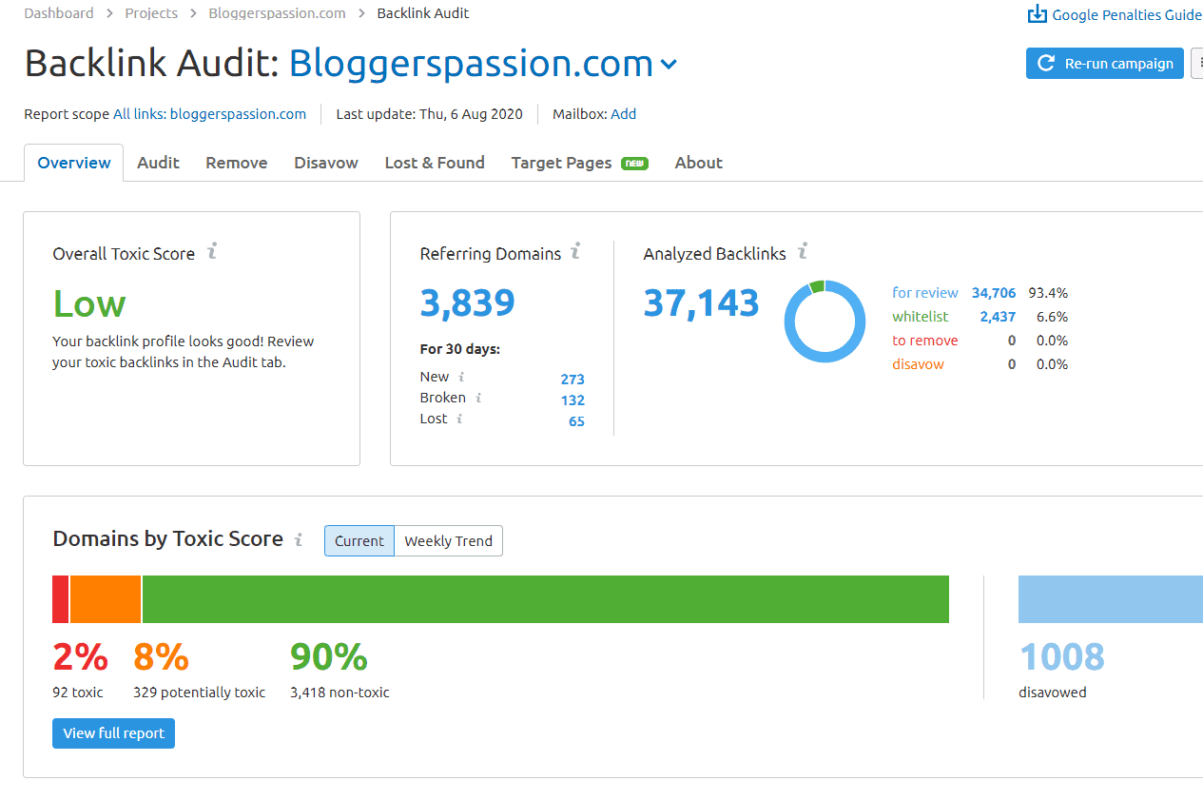Click the 37,143 analyzed backlinks number

[701, 302]
